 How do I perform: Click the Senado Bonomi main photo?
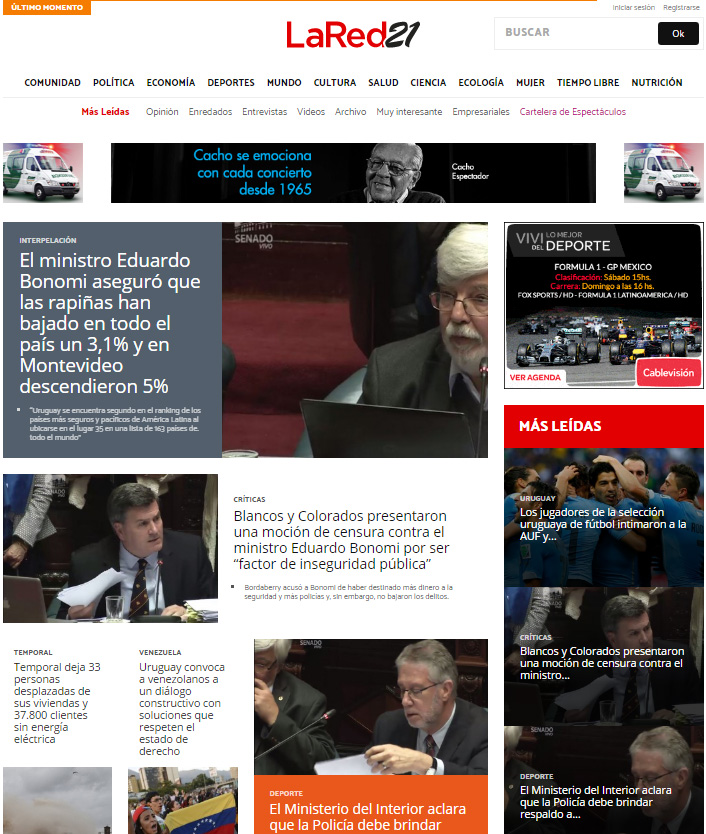(355, 340)
